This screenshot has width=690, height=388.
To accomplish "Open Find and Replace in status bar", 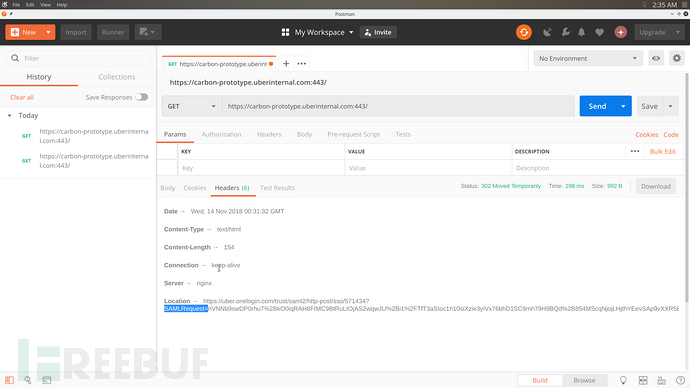I will click(28, 380).
